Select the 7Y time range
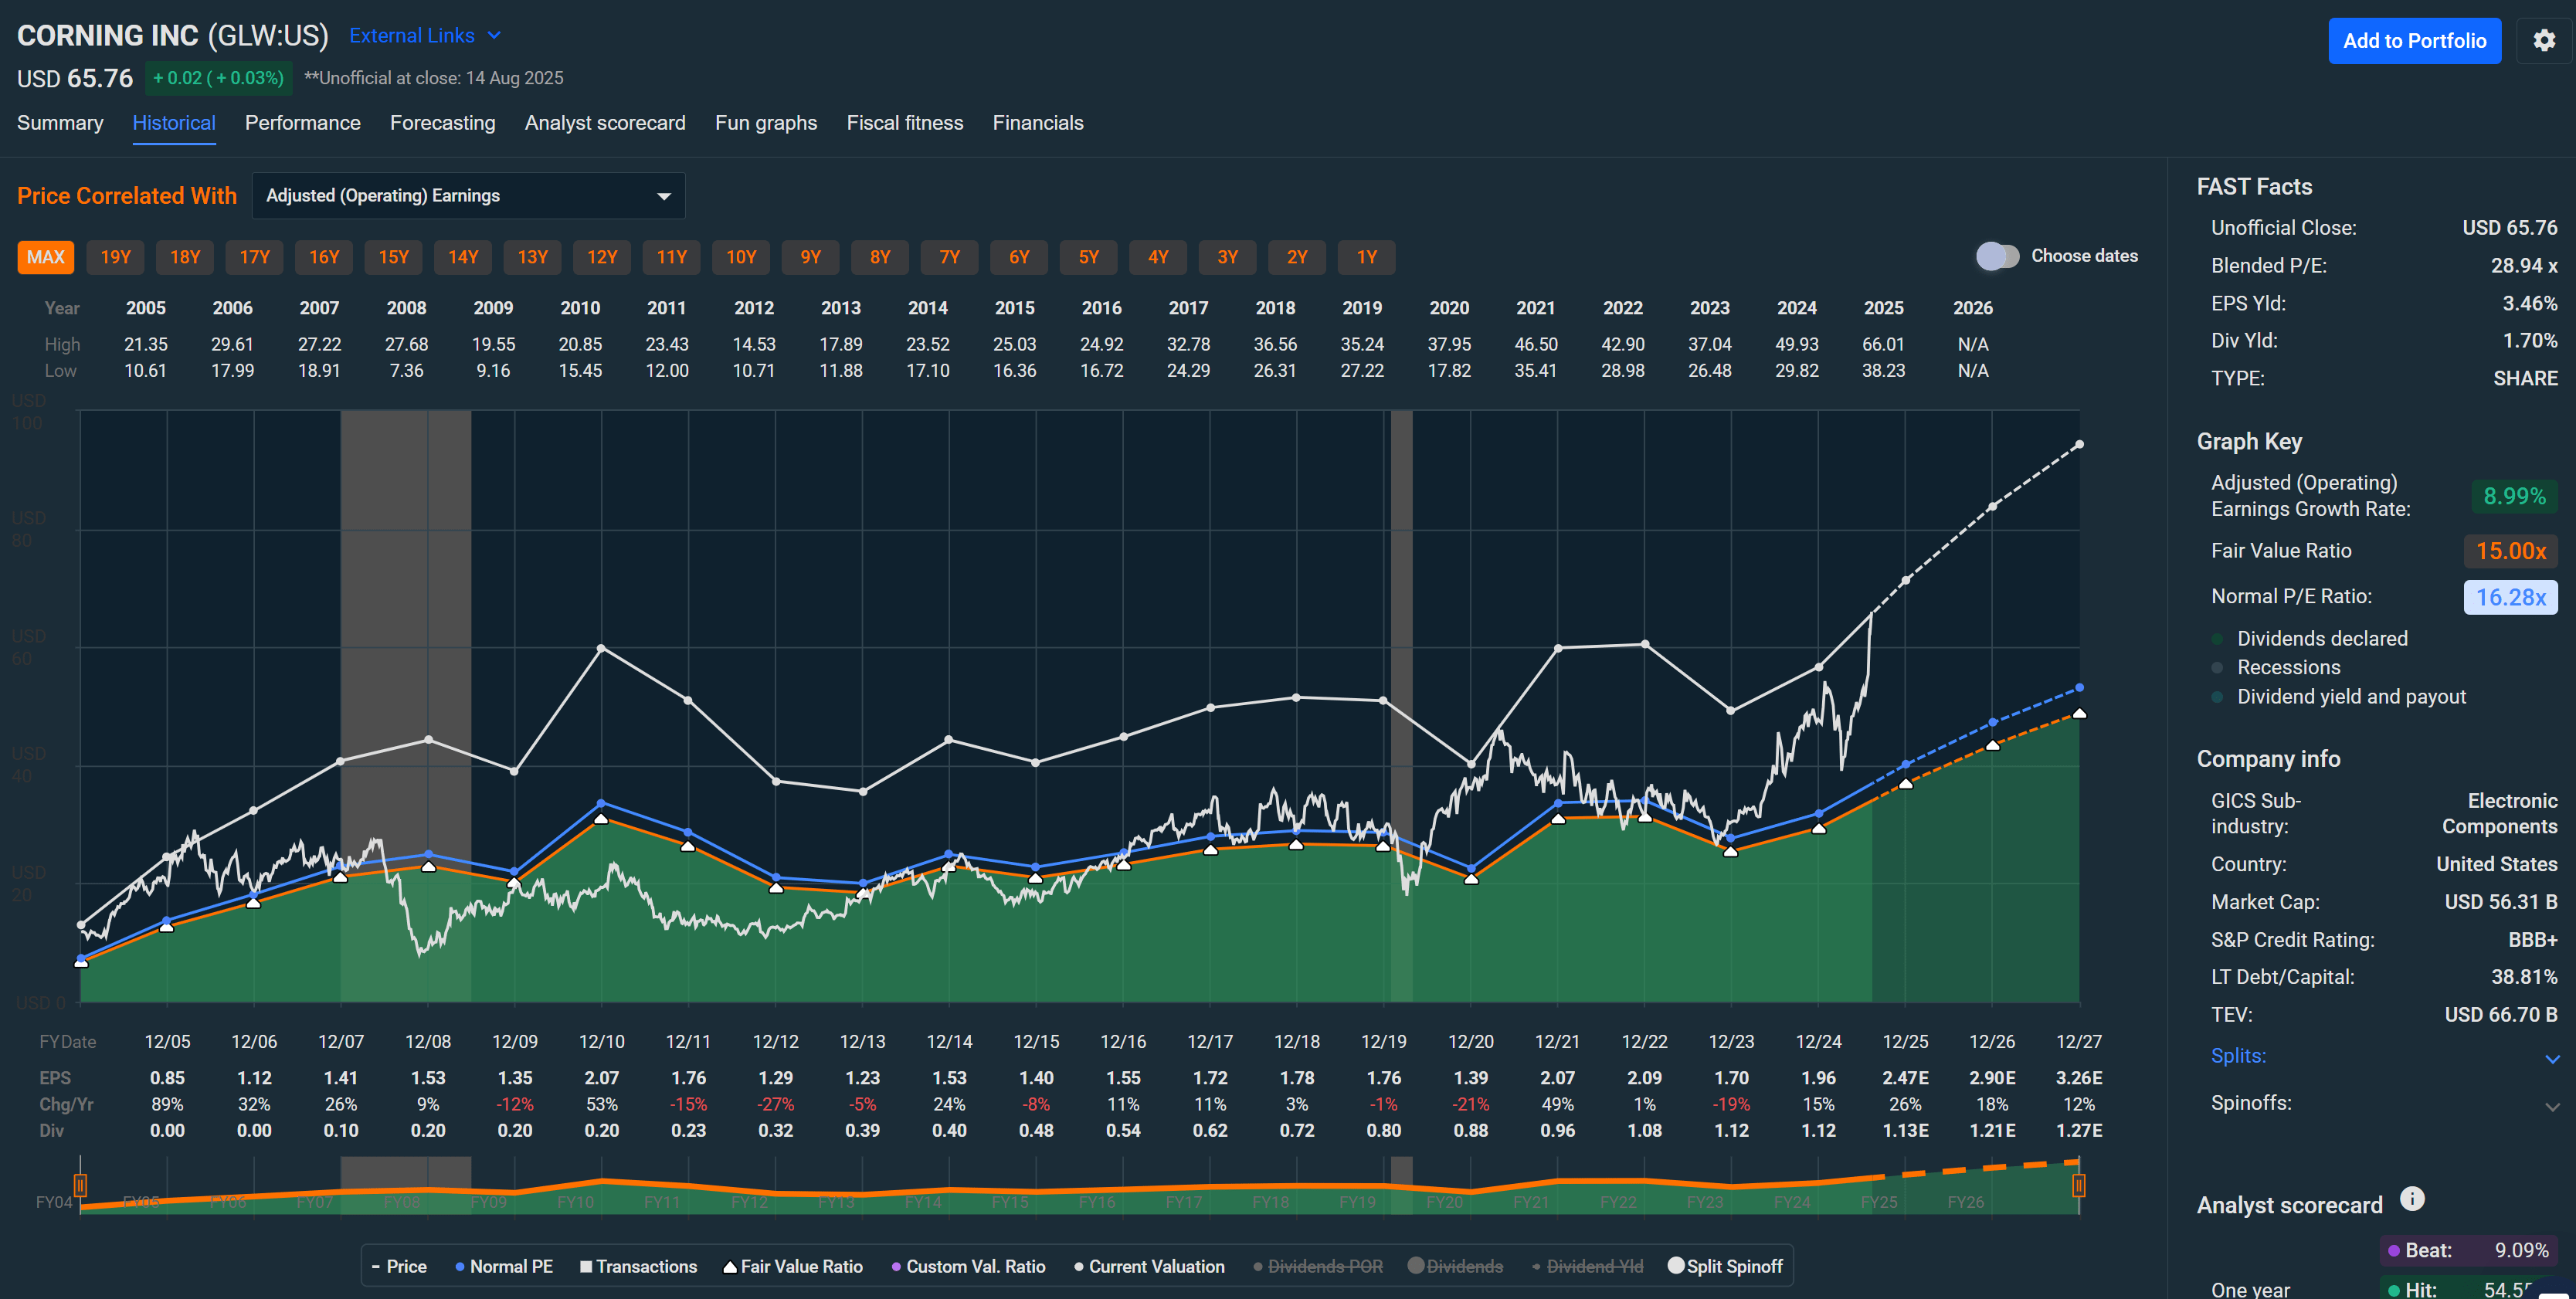Viewport: 2576px width, 1299px height. [x=950, y=258]
